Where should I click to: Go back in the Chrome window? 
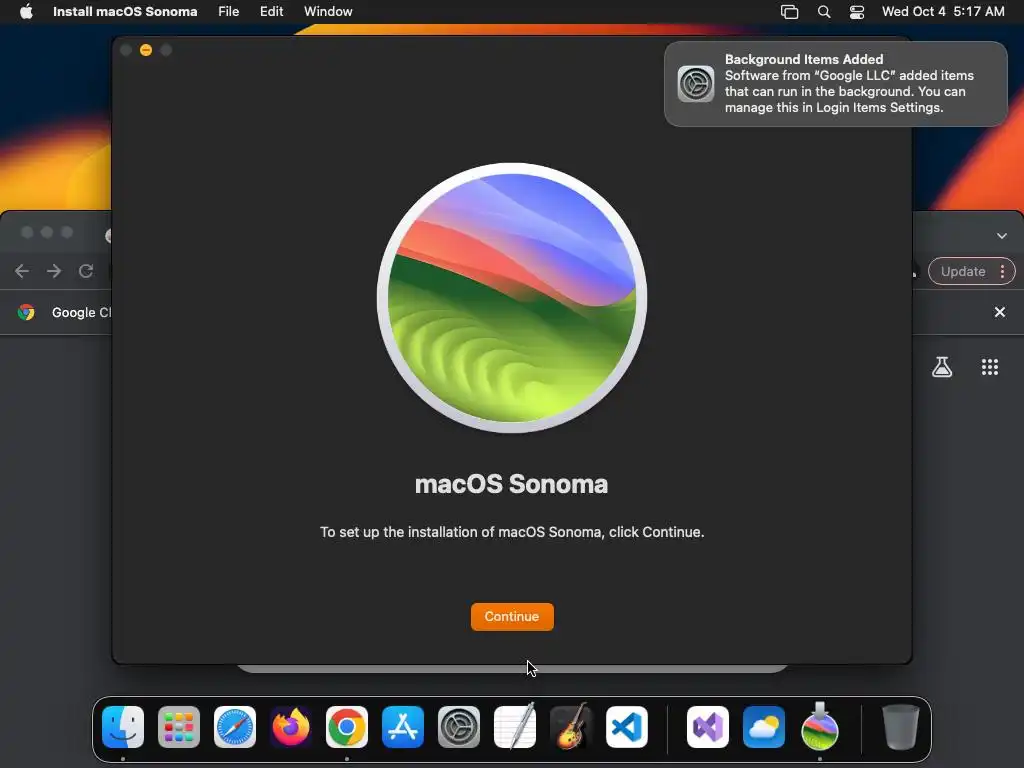pos(22,271)
